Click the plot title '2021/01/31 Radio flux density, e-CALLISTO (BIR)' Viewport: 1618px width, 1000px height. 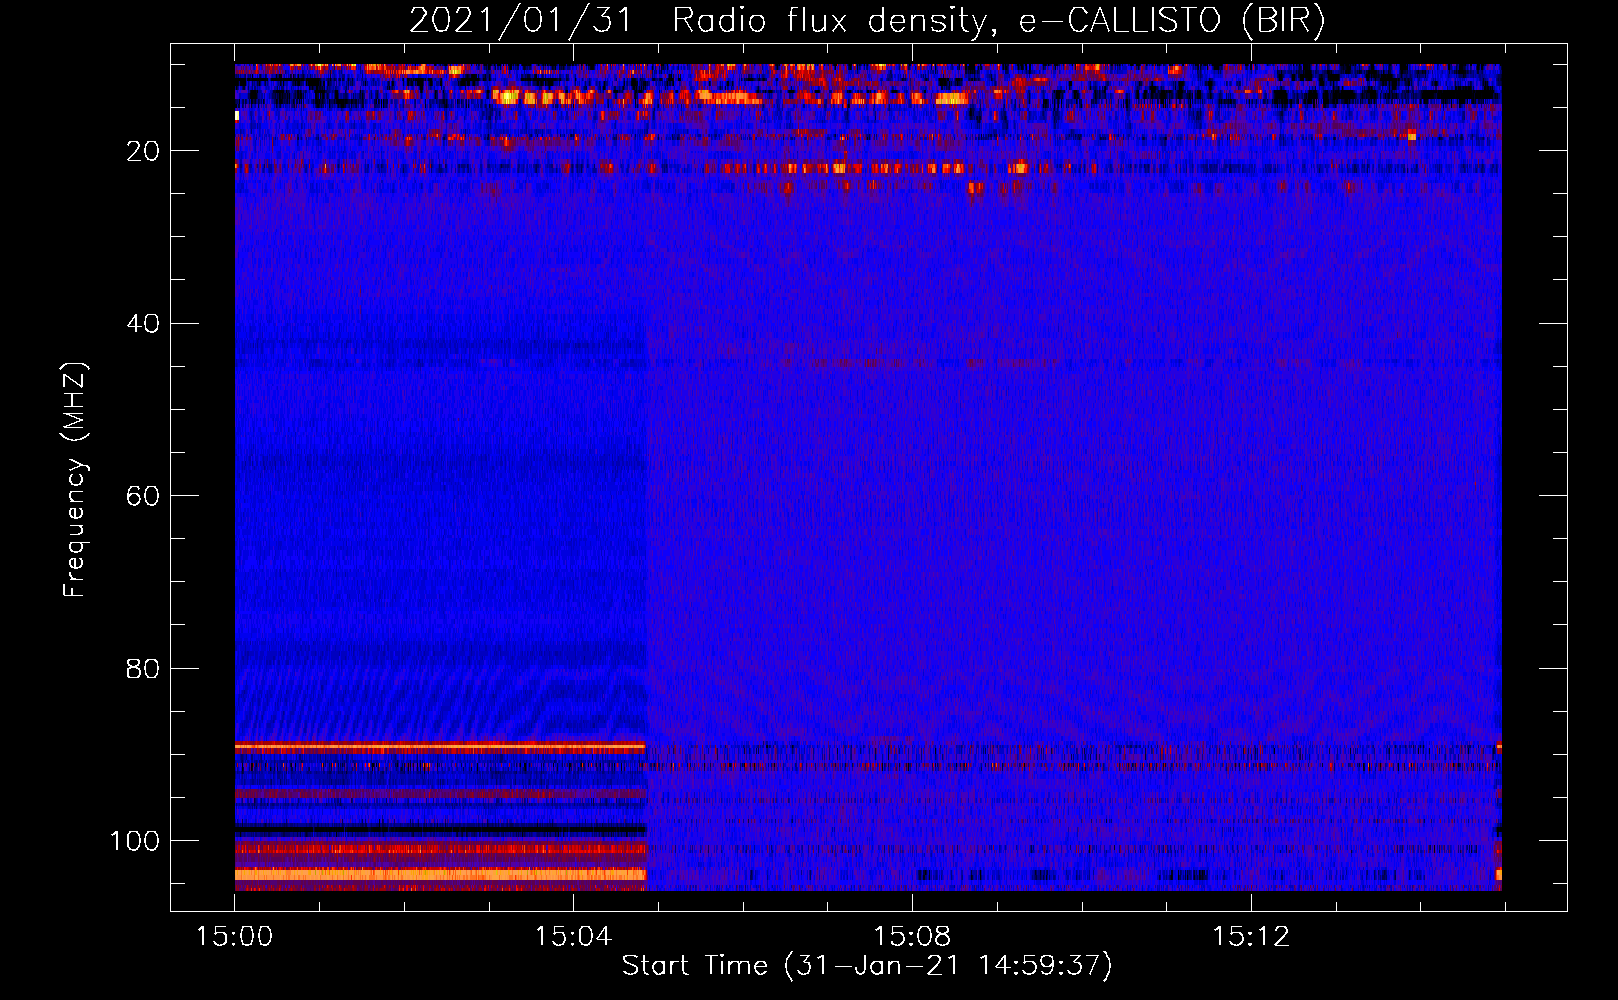[867, 21]
